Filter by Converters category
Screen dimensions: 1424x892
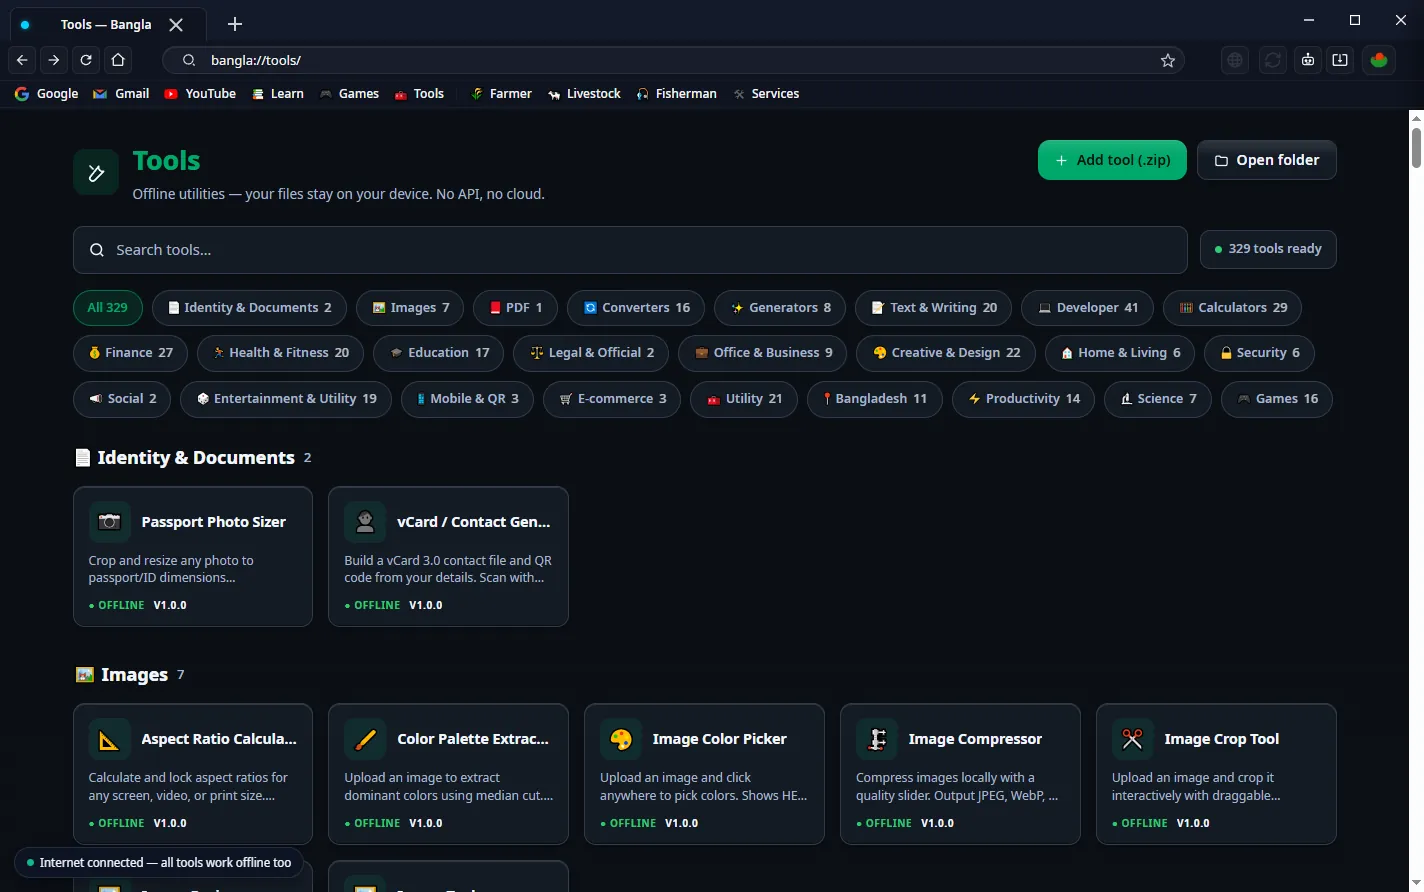click(x=636, y=308)
